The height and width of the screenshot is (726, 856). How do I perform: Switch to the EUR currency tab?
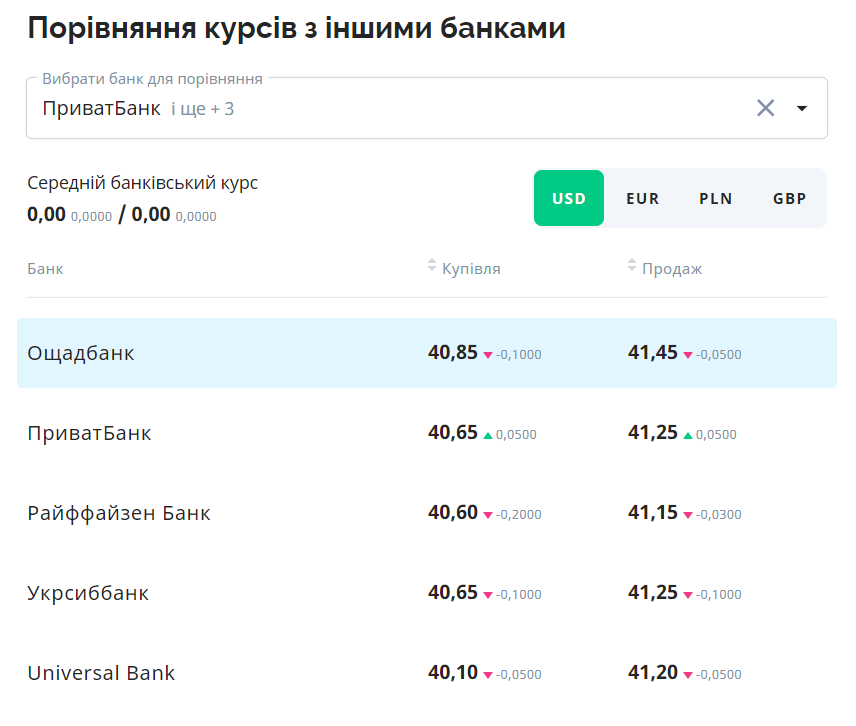tap(642, 198)
